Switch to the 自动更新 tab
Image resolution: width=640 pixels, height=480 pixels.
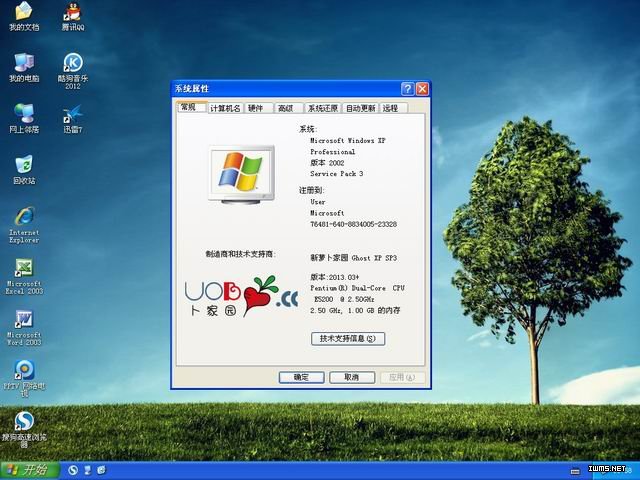coord(360,108)
